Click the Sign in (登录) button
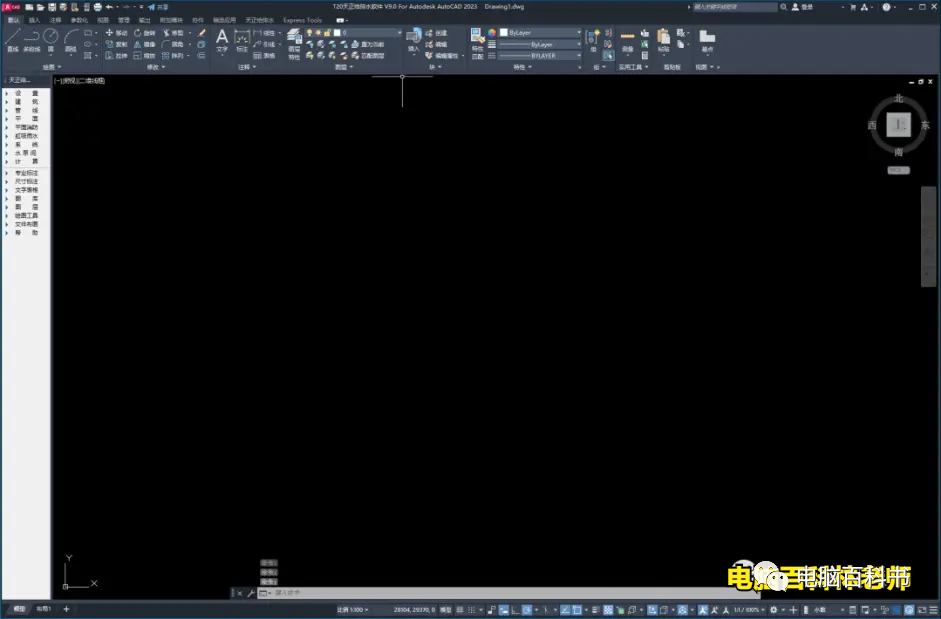This screenshot has height=619, width=941. pyautogui.click(x=803, y=7)
